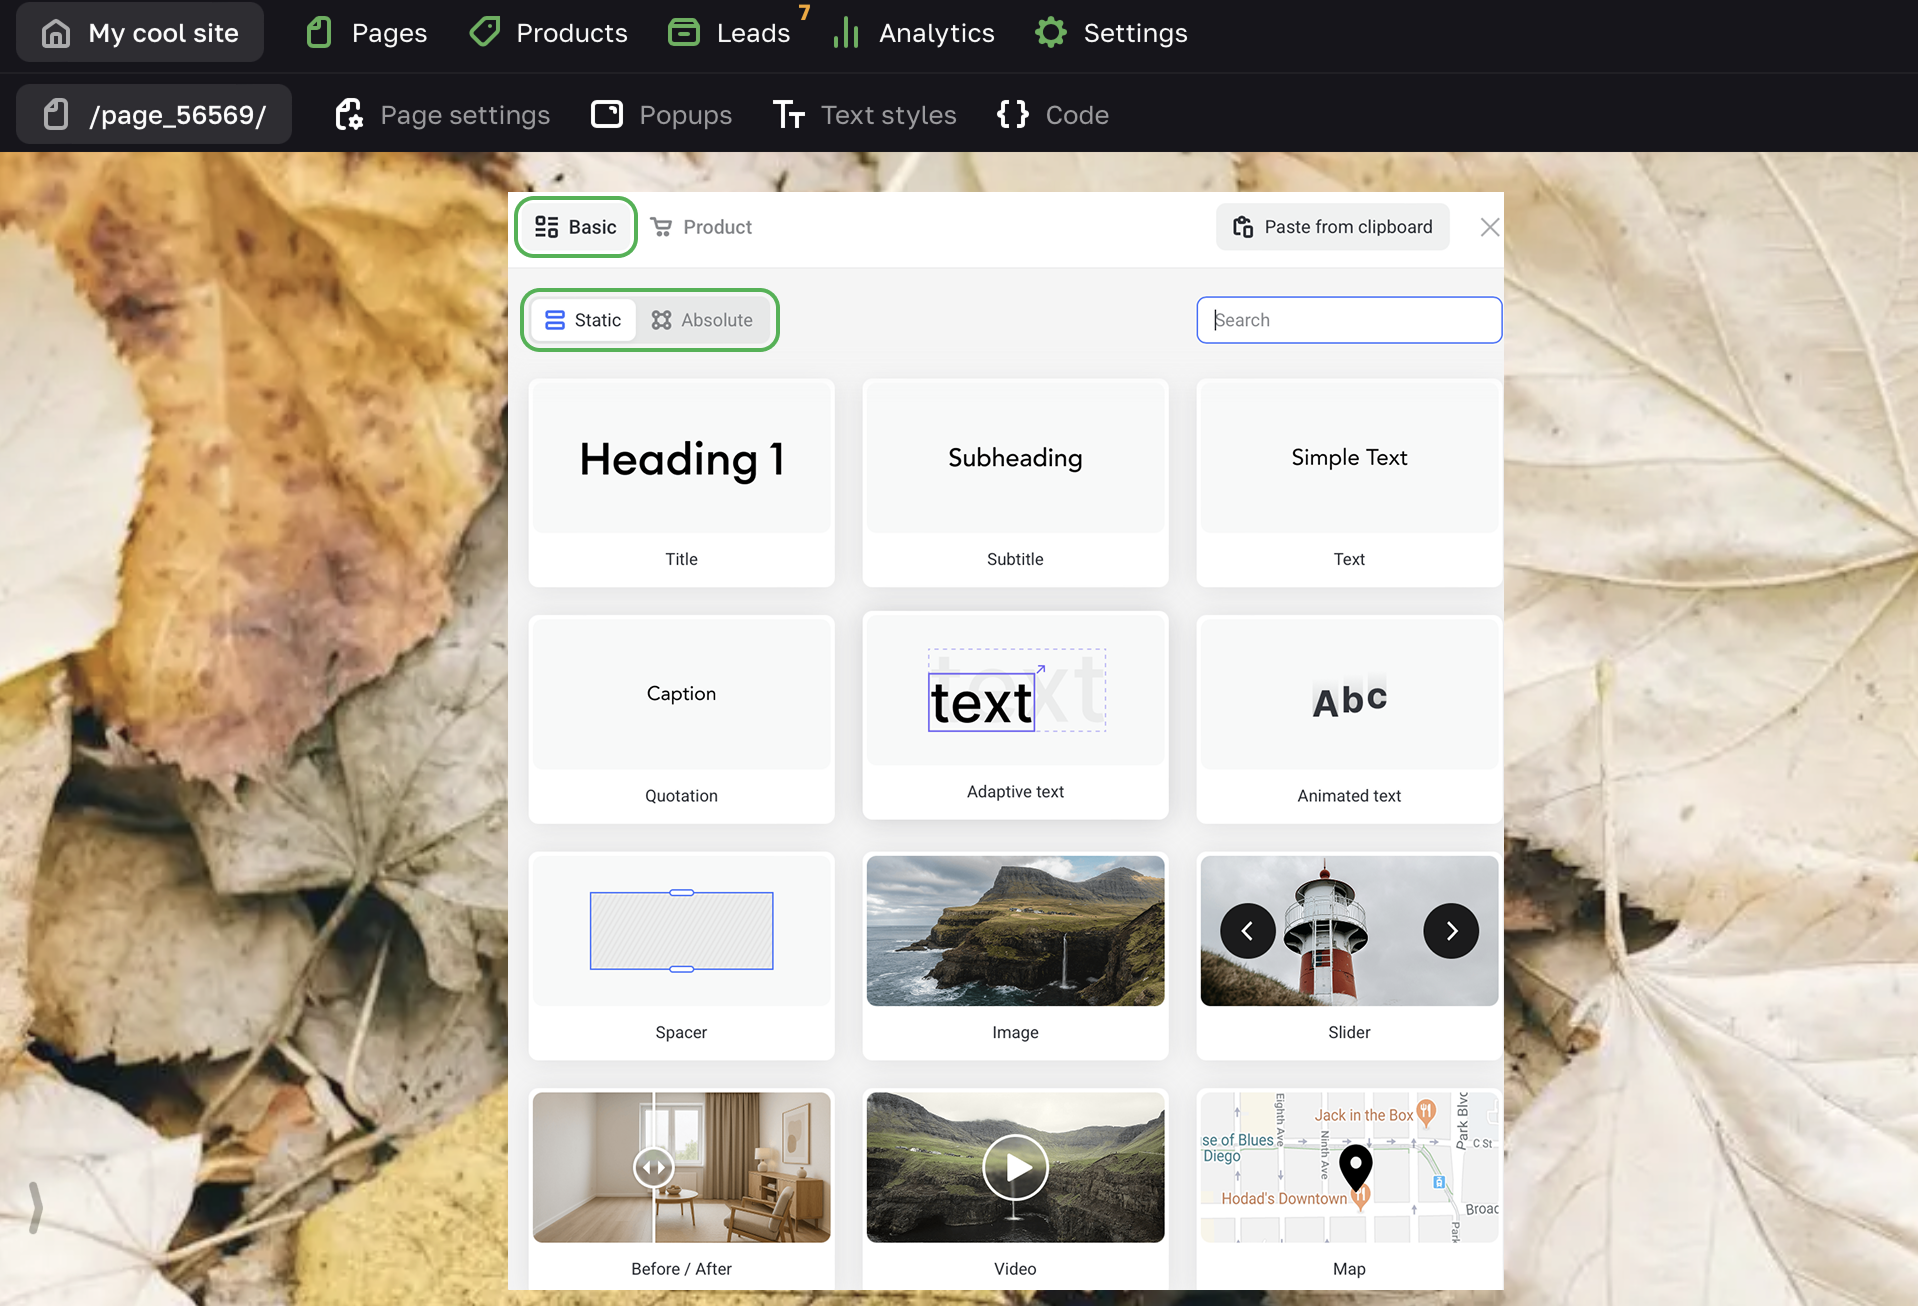Viewport: 1918px width, 1306px height.
Task: Add the Adaptive text block
Action: click(1014, 716)
